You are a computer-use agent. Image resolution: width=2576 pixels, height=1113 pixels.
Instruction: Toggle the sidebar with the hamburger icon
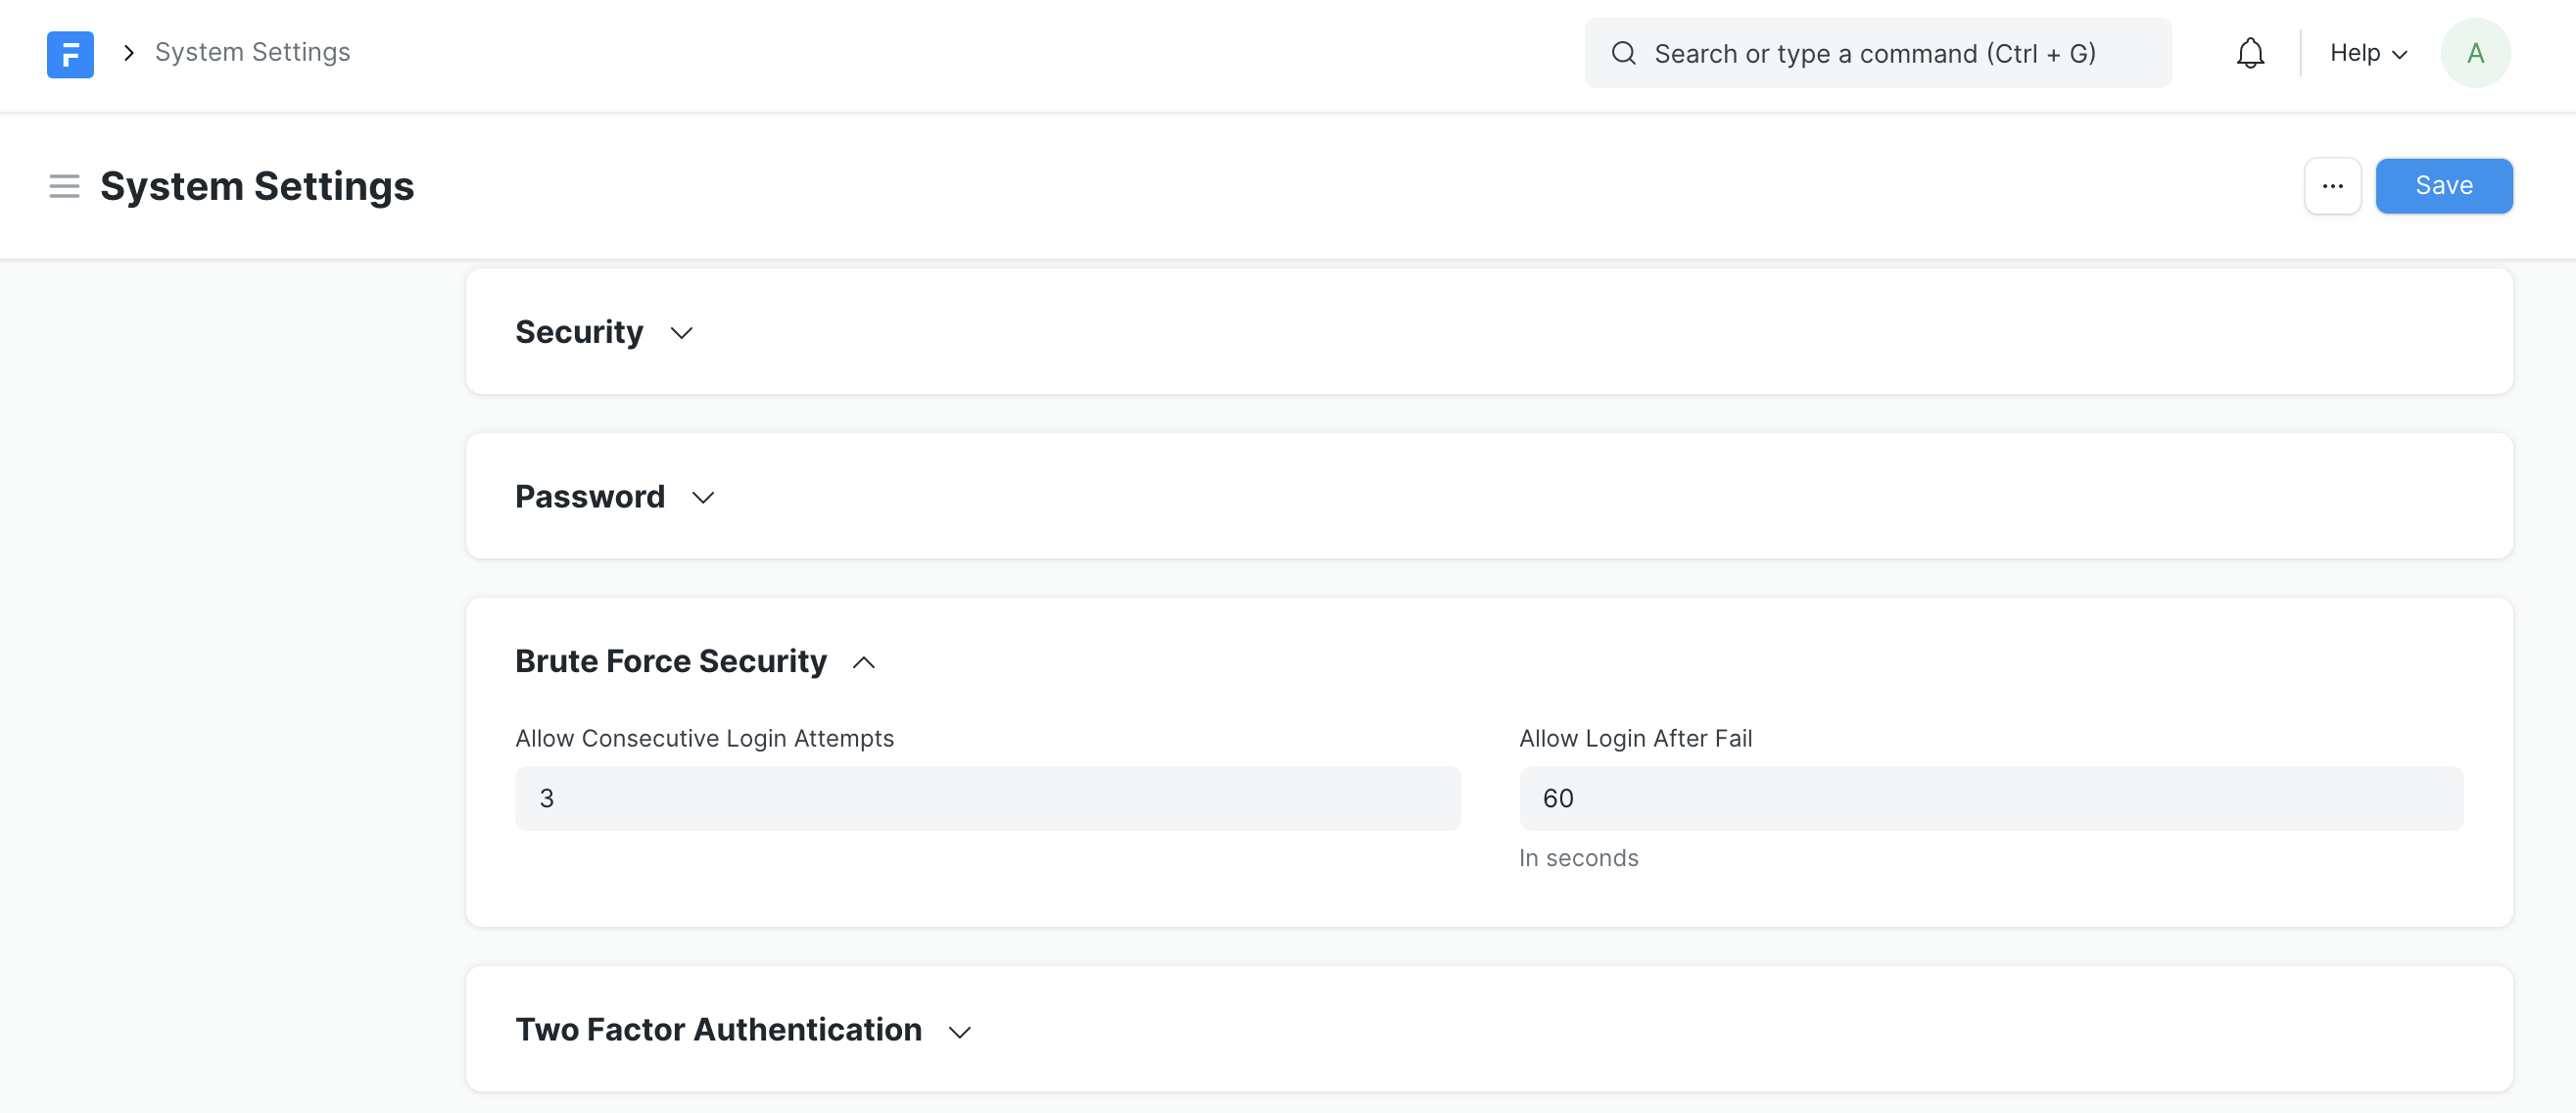click(63, 186)
